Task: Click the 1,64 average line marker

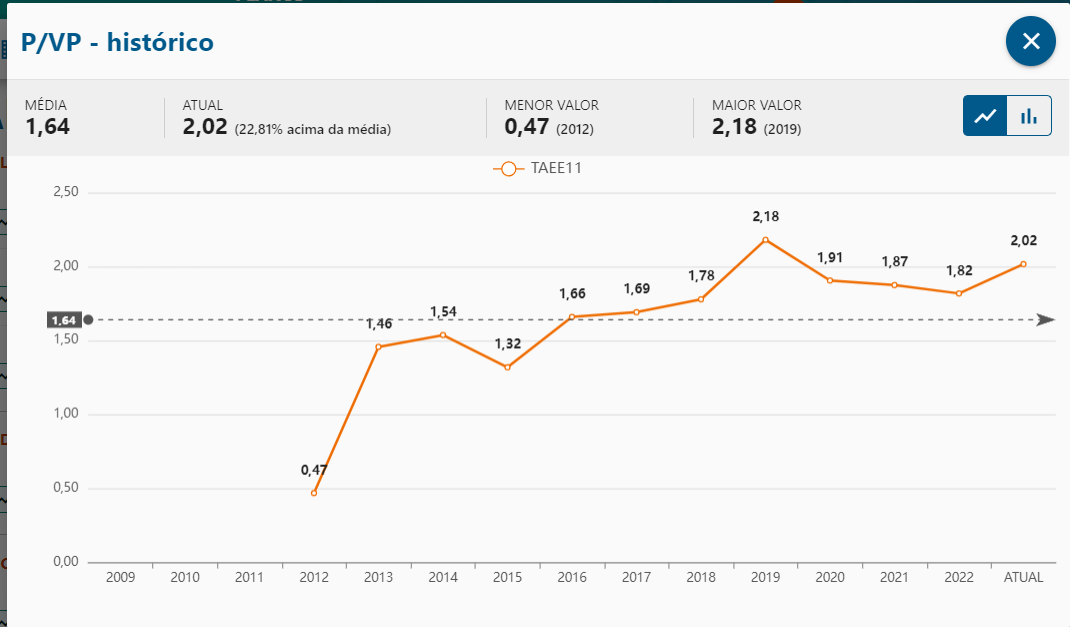Action: (x=64, y=320)
